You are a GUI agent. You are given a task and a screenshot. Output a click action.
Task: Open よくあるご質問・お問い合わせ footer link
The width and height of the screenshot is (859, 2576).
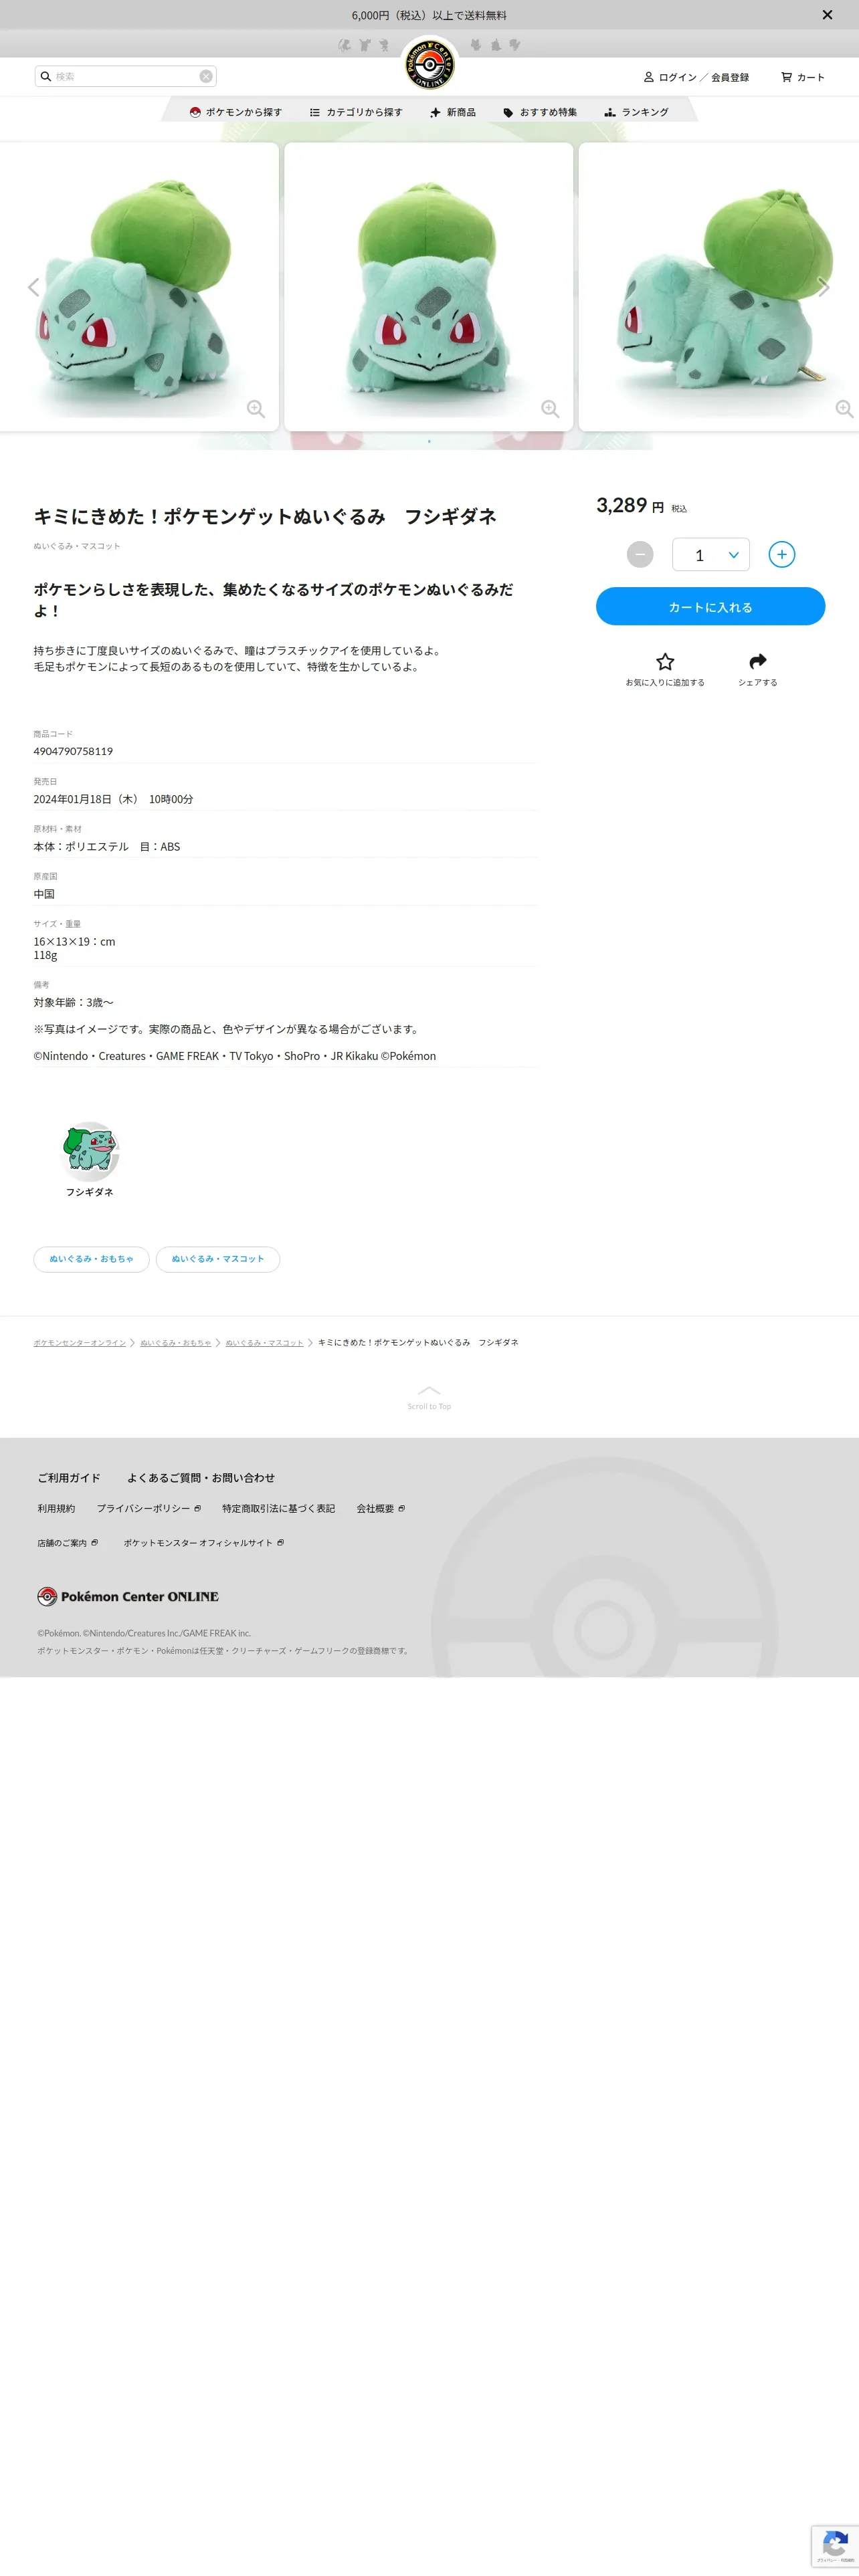[201, 1478]
